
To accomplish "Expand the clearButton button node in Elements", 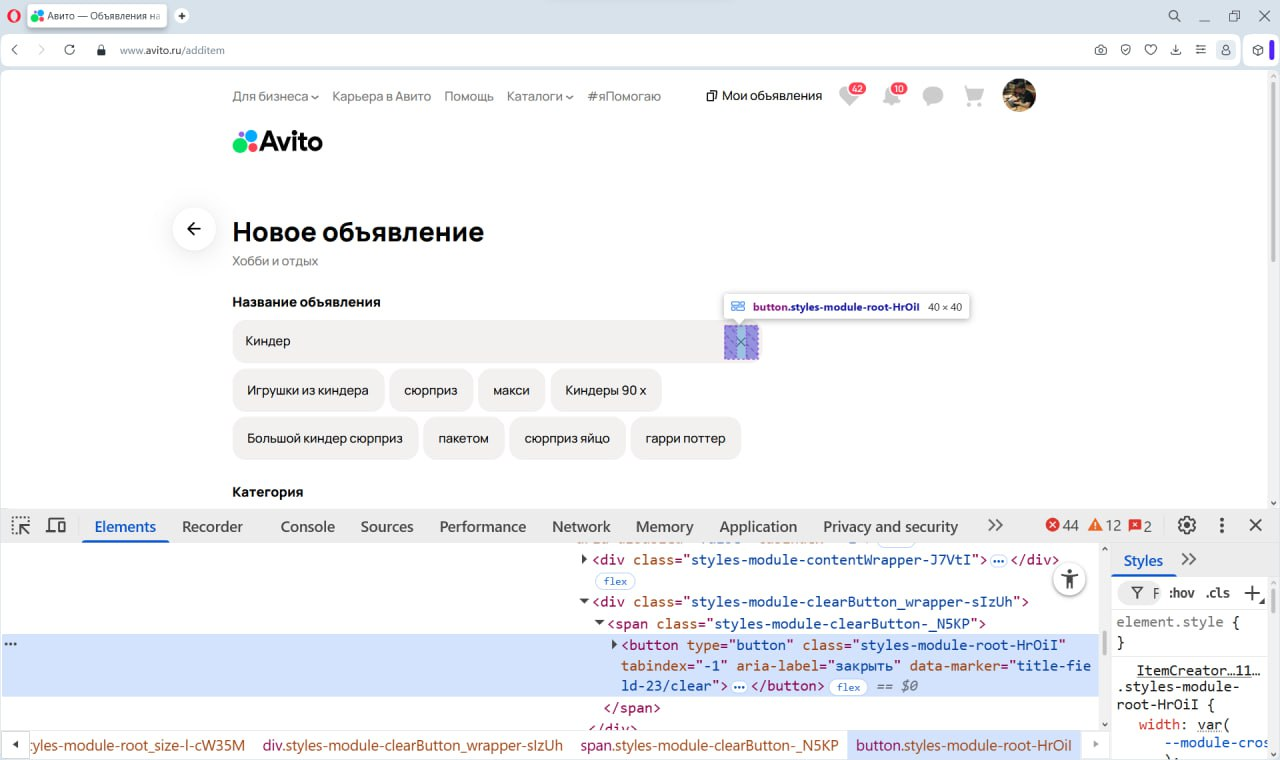I will [613, 644].
